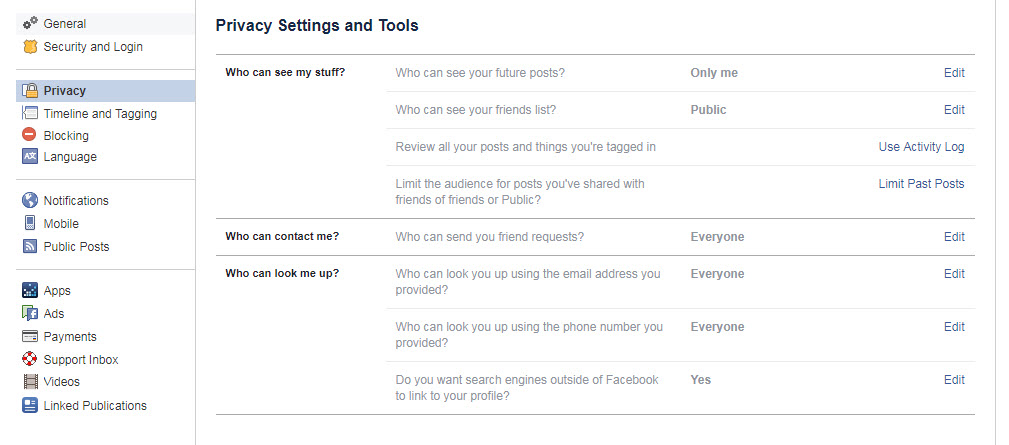Click the Support Inbox lifebuoy icon
Viewport: 1009px width, 445px height.
click(30, 360)
